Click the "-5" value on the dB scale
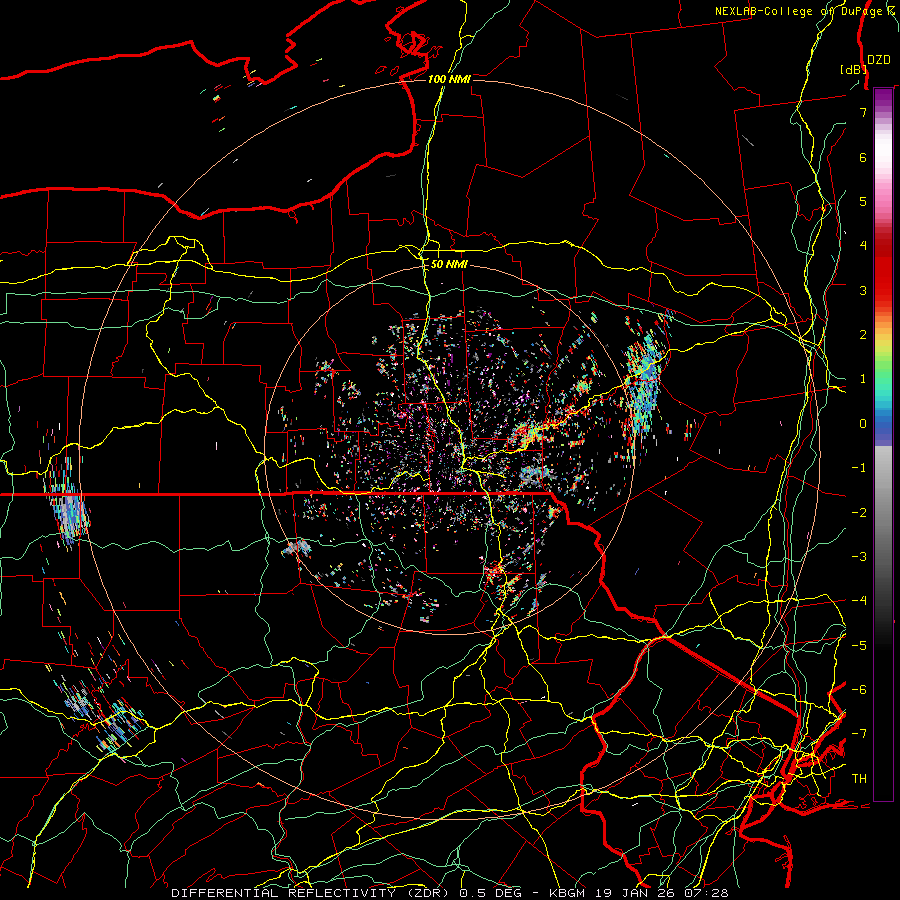900x900 pixels. click(x=859, y=646)
